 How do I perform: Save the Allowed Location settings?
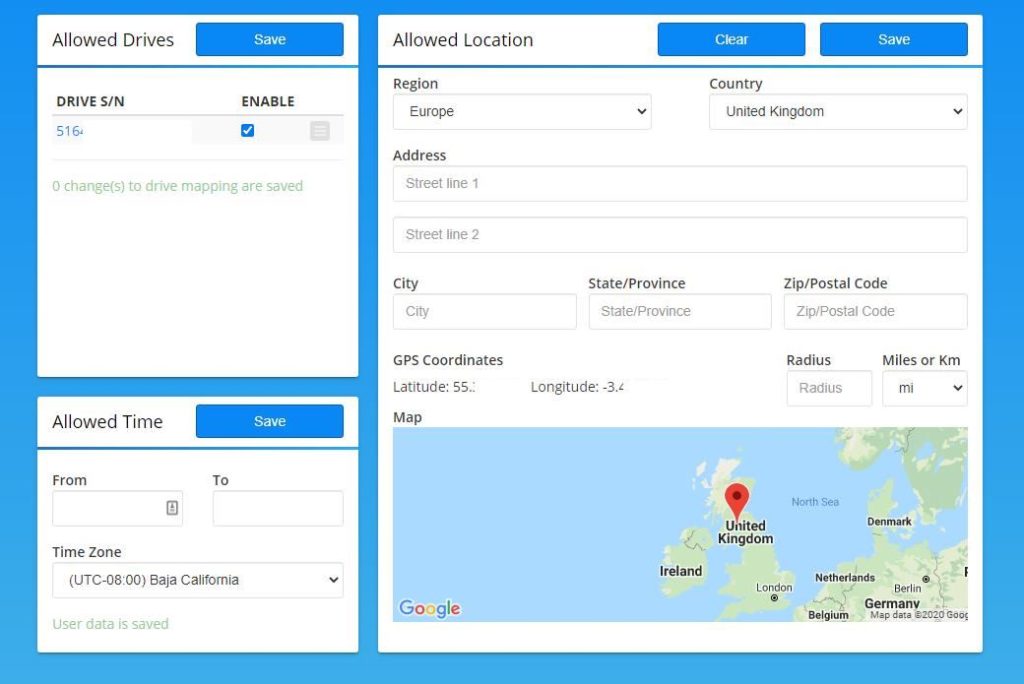pos(893,40)
